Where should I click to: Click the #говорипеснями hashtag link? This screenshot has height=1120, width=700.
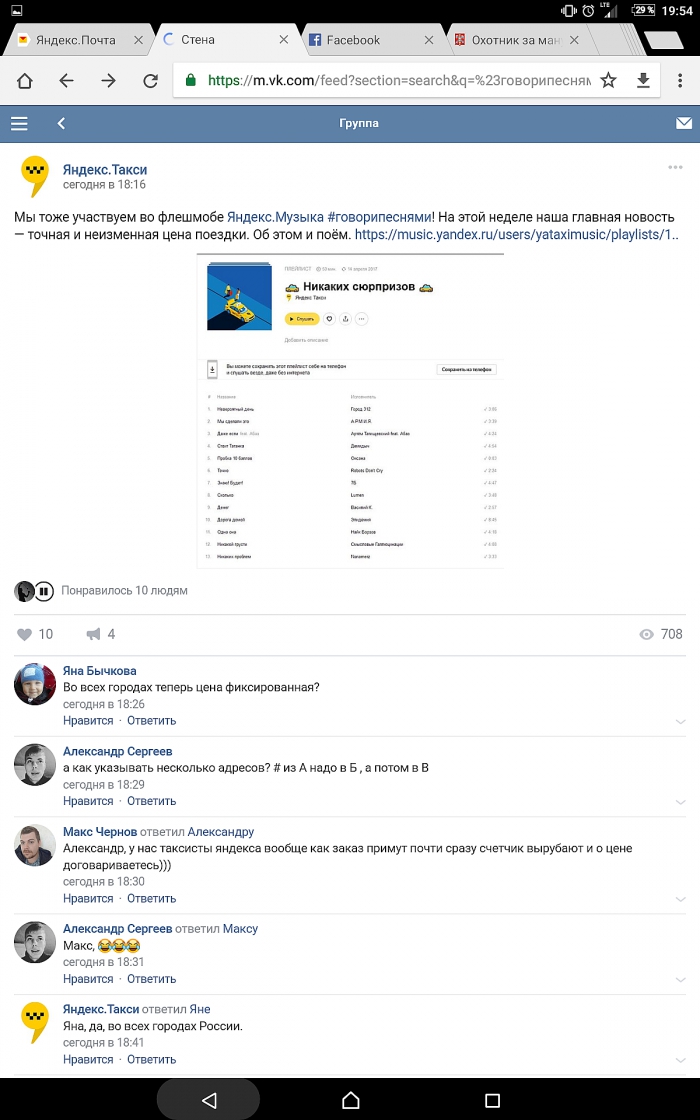(379, 216)
